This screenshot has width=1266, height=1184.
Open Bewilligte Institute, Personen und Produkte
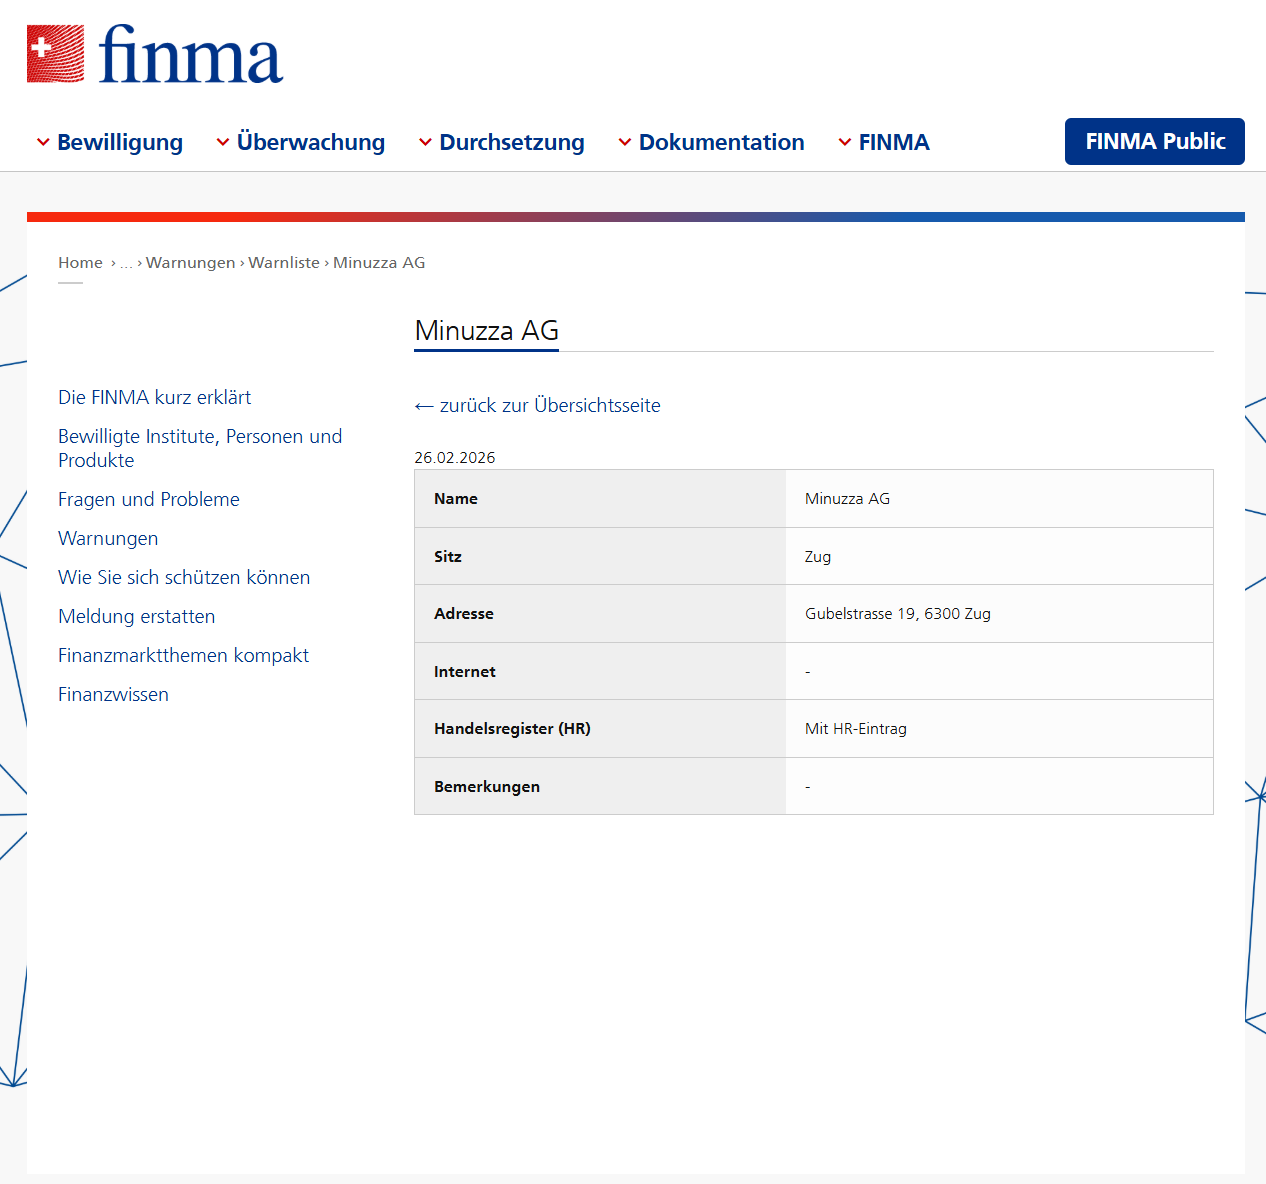pos(200,448)
